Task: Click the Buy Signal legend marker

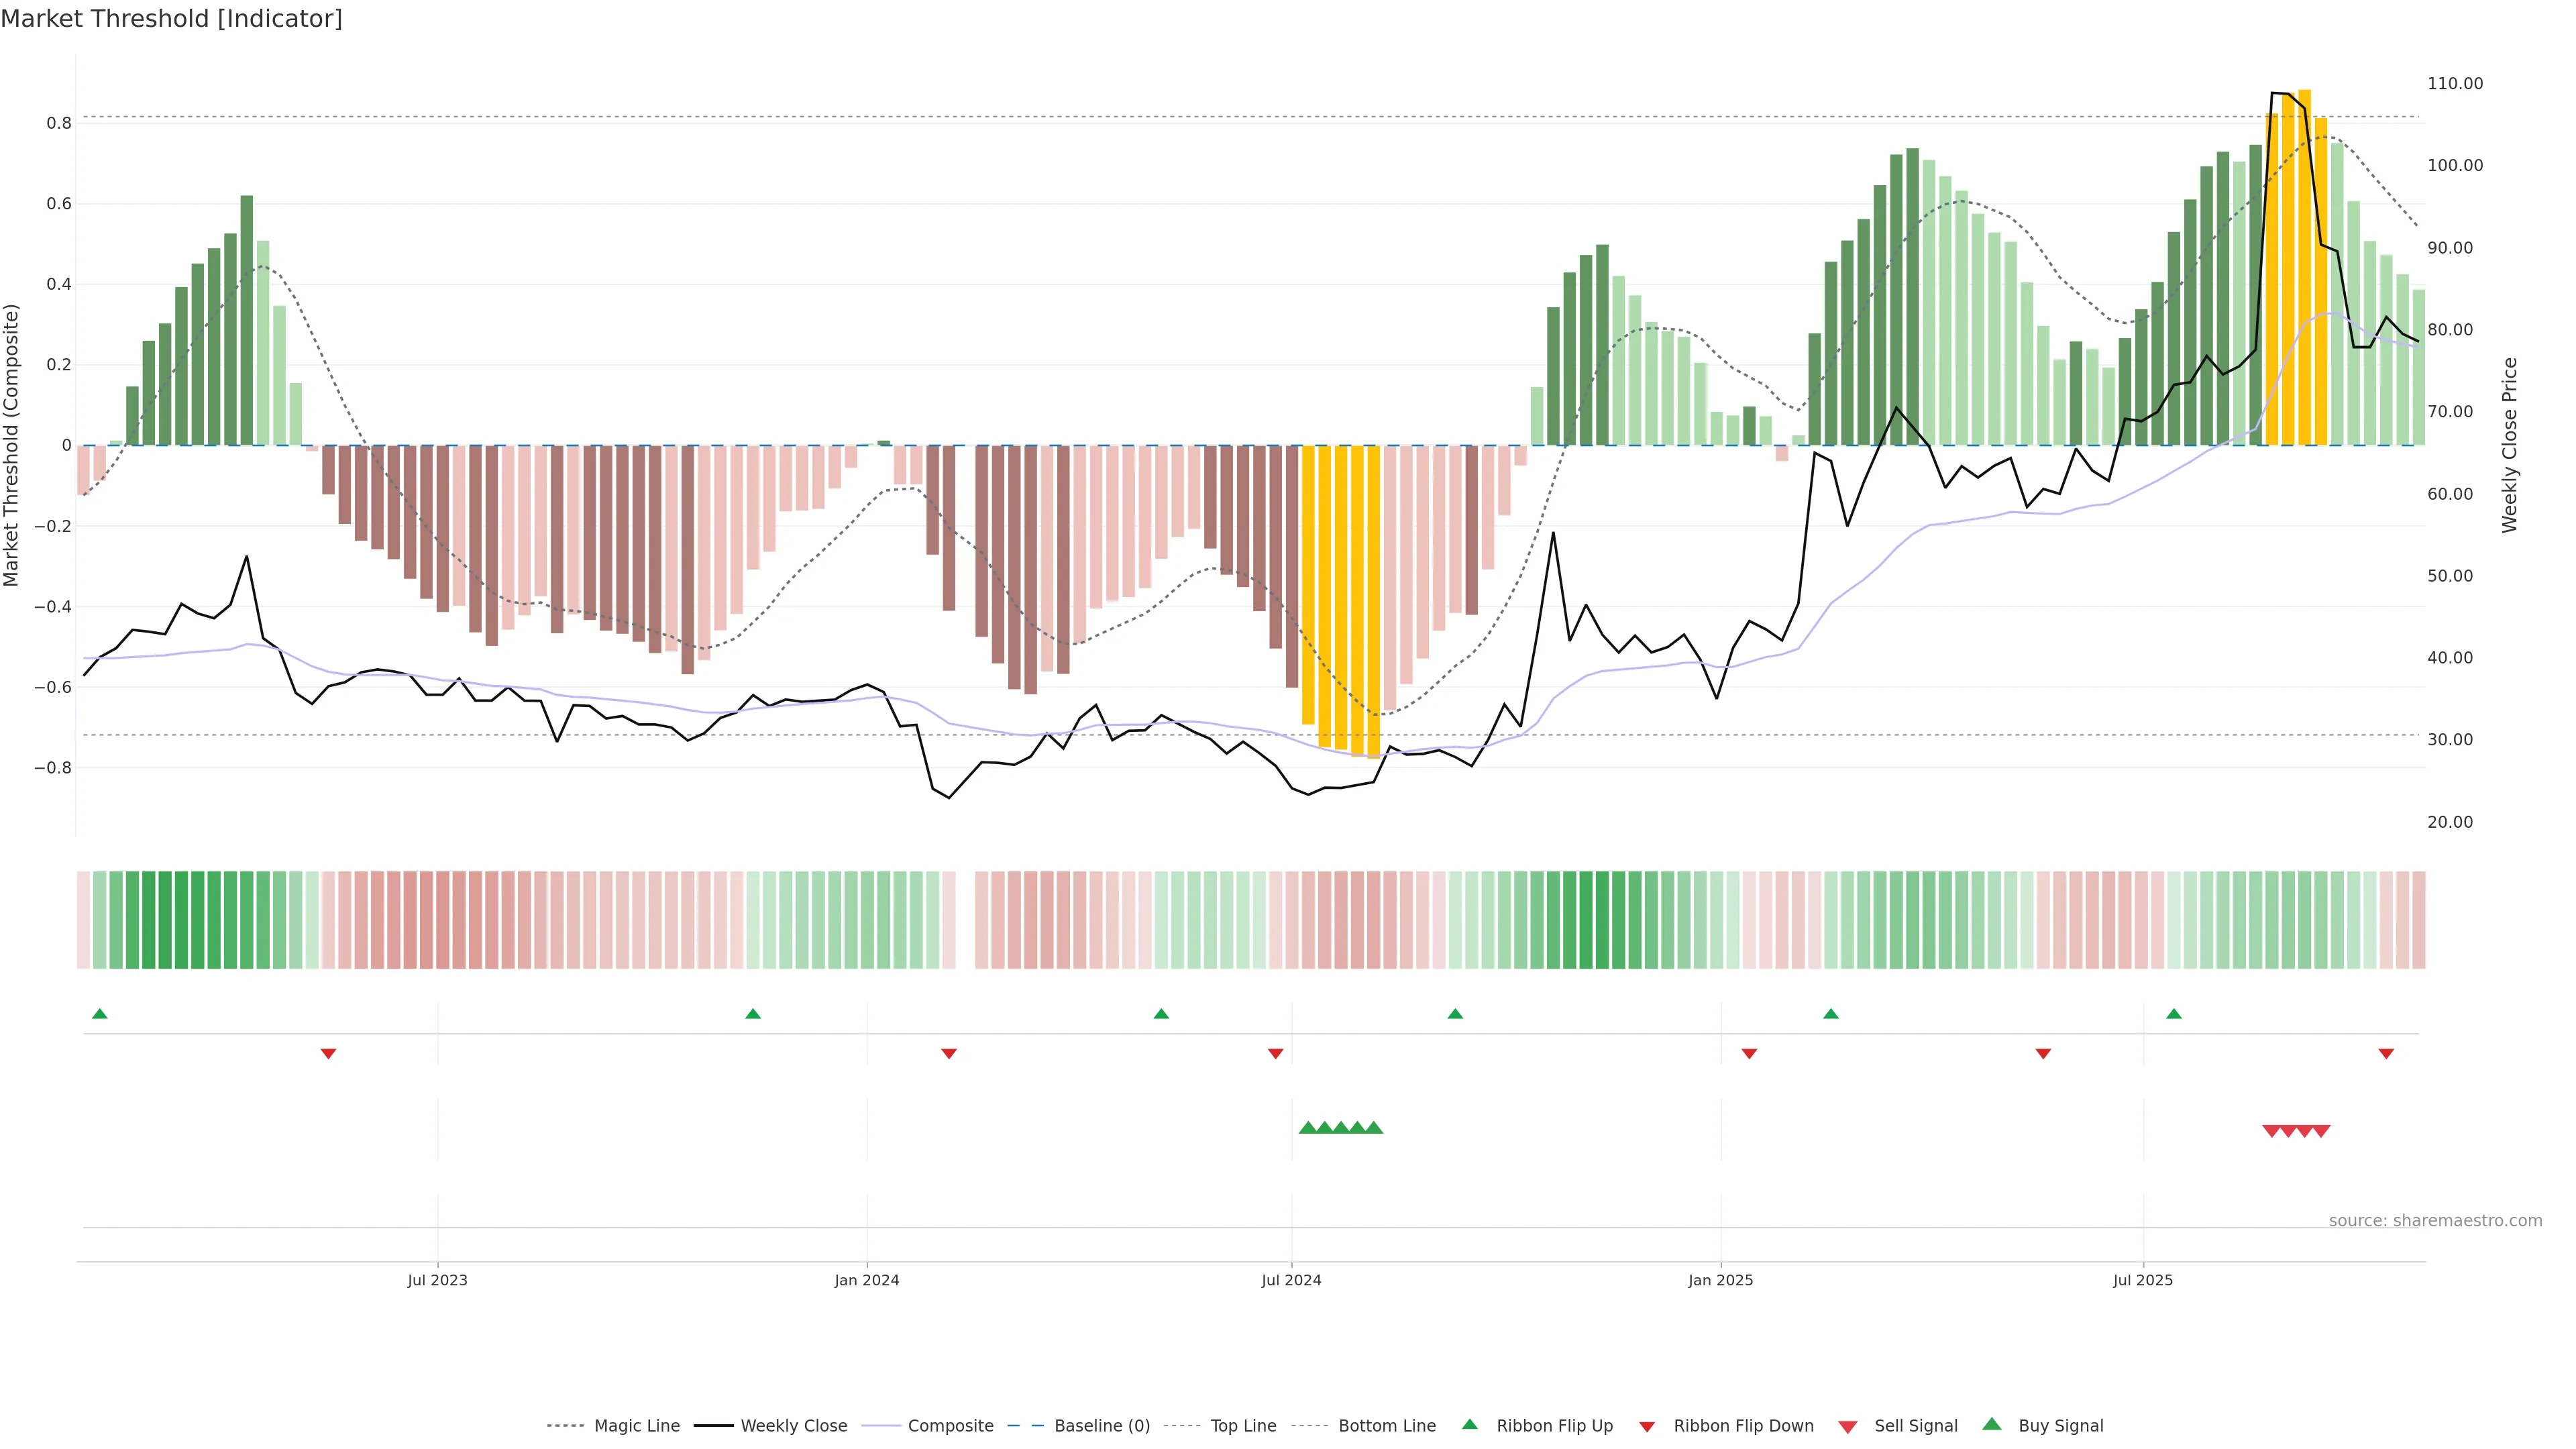Action: coord(1992,1424)
